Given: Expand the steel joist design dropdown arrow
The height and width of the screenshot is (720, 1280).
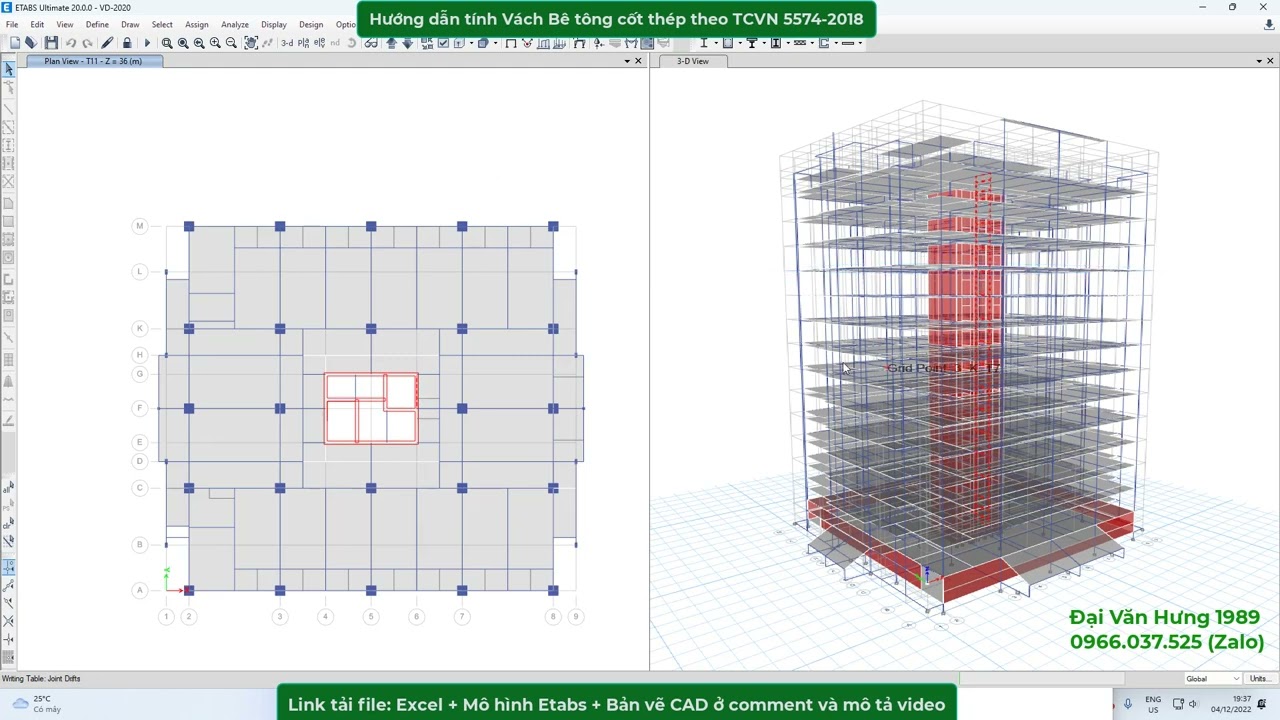Looking at the screenshot, I should (x=812, y=43).
